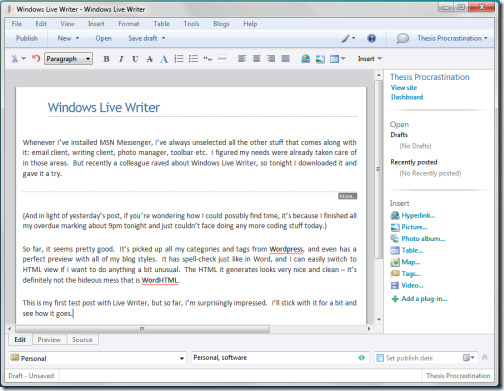
Task: Click the Open button
Action: (104, 38)
